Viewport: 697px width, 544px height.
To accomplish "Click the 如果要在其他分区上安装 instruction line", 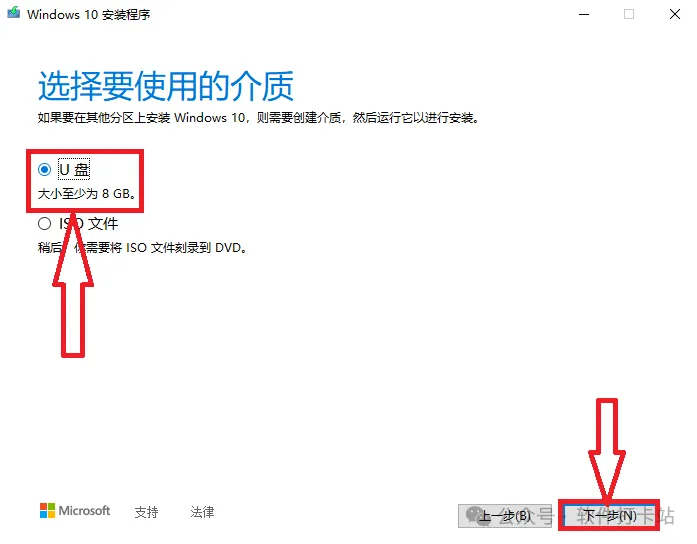I will coord(258,118).
